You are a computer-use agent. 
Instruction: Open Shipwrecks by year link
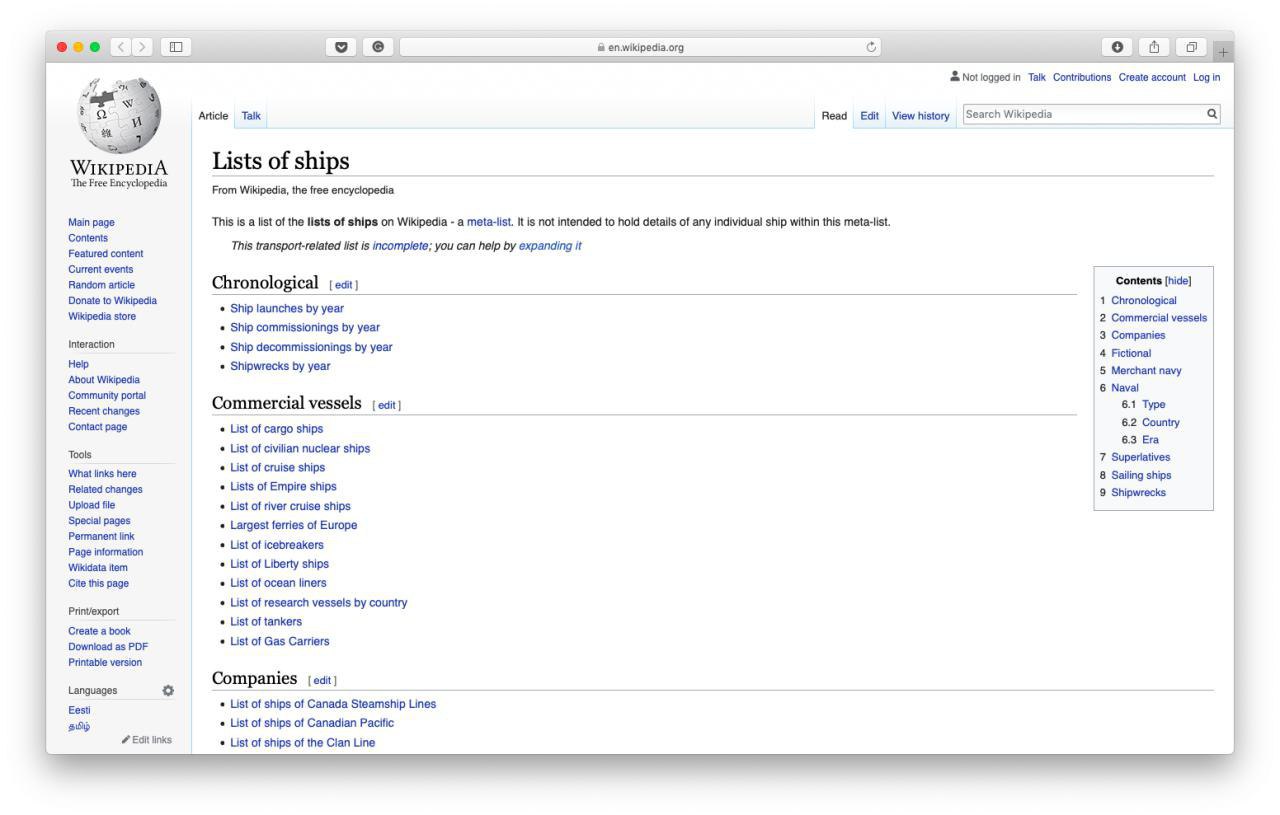[x=280, y=366]
